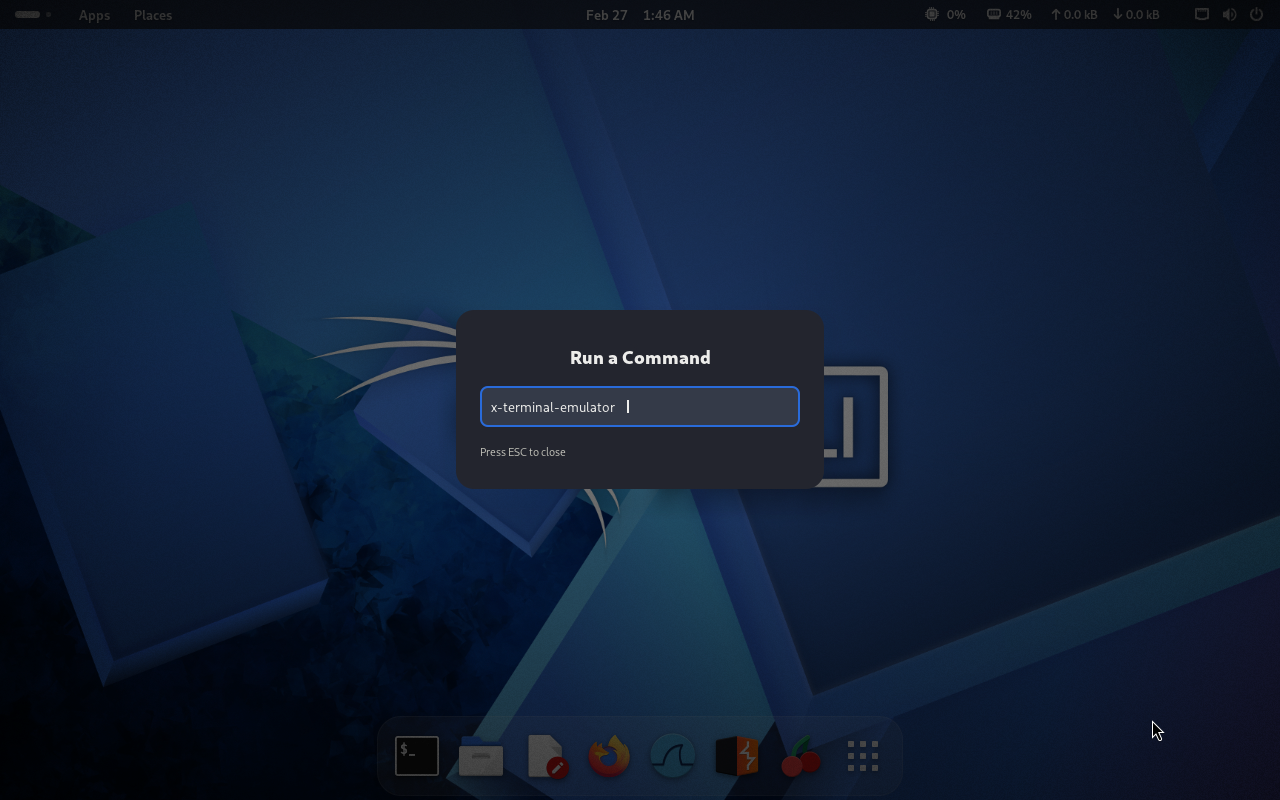1280x800 pixels.
Task: Show all applications grid
Action: coord(862,756)
